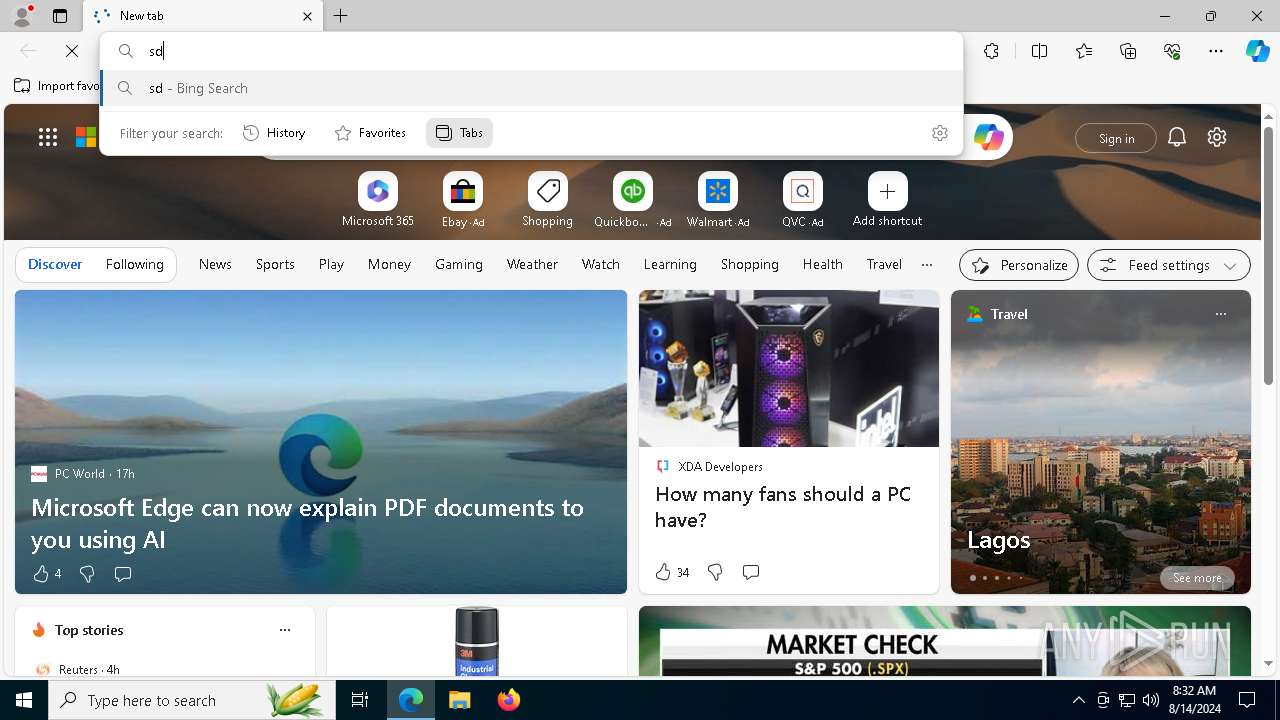The image size is (1280, 720).
Task: Open the tab actions menu icon
Action: coord(60,16)
